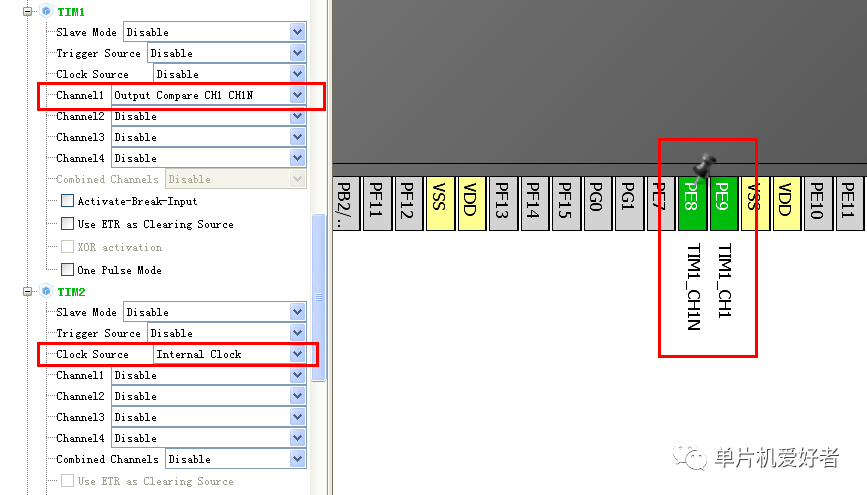This screenshot has height=495, width=867.
Task: Click the TIM1_CH1N pin signal label
Action: 693,287
